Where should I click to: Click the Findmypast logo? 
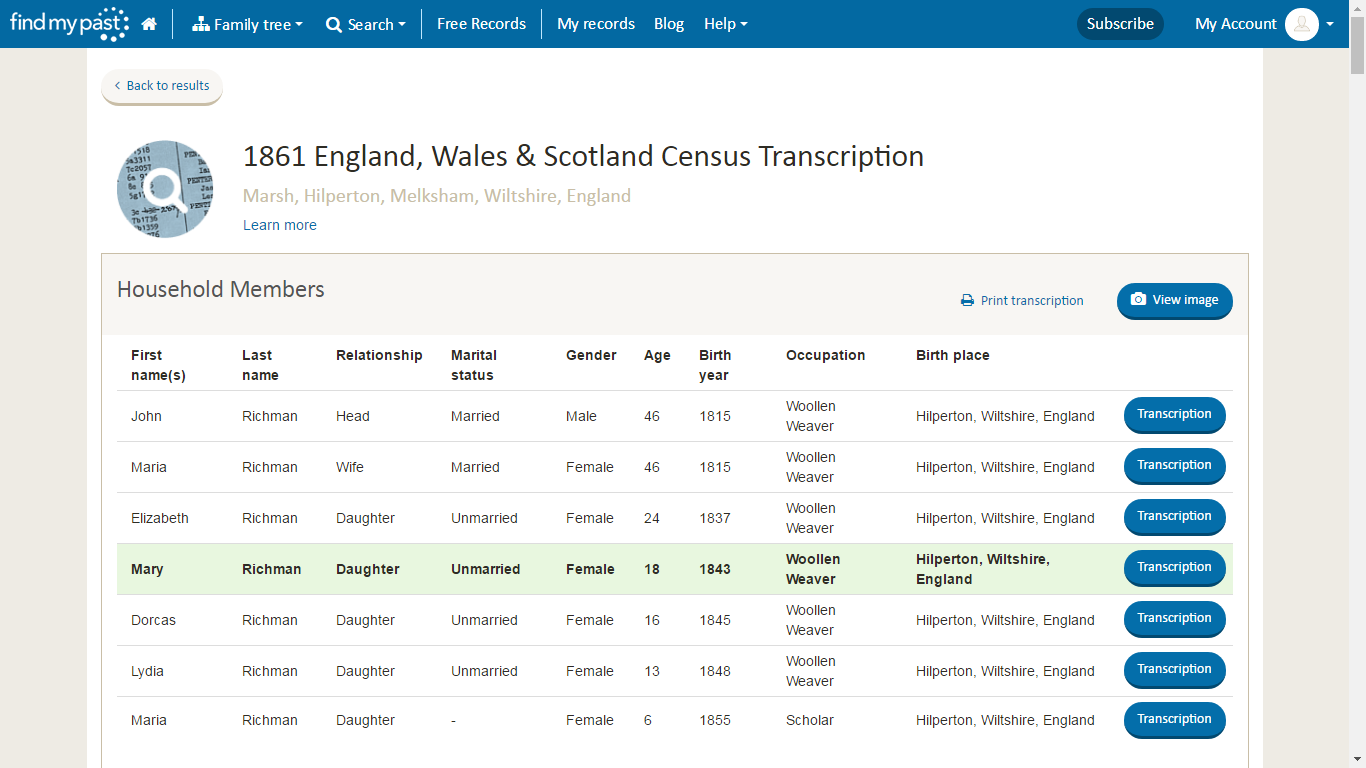pos(69,24)
